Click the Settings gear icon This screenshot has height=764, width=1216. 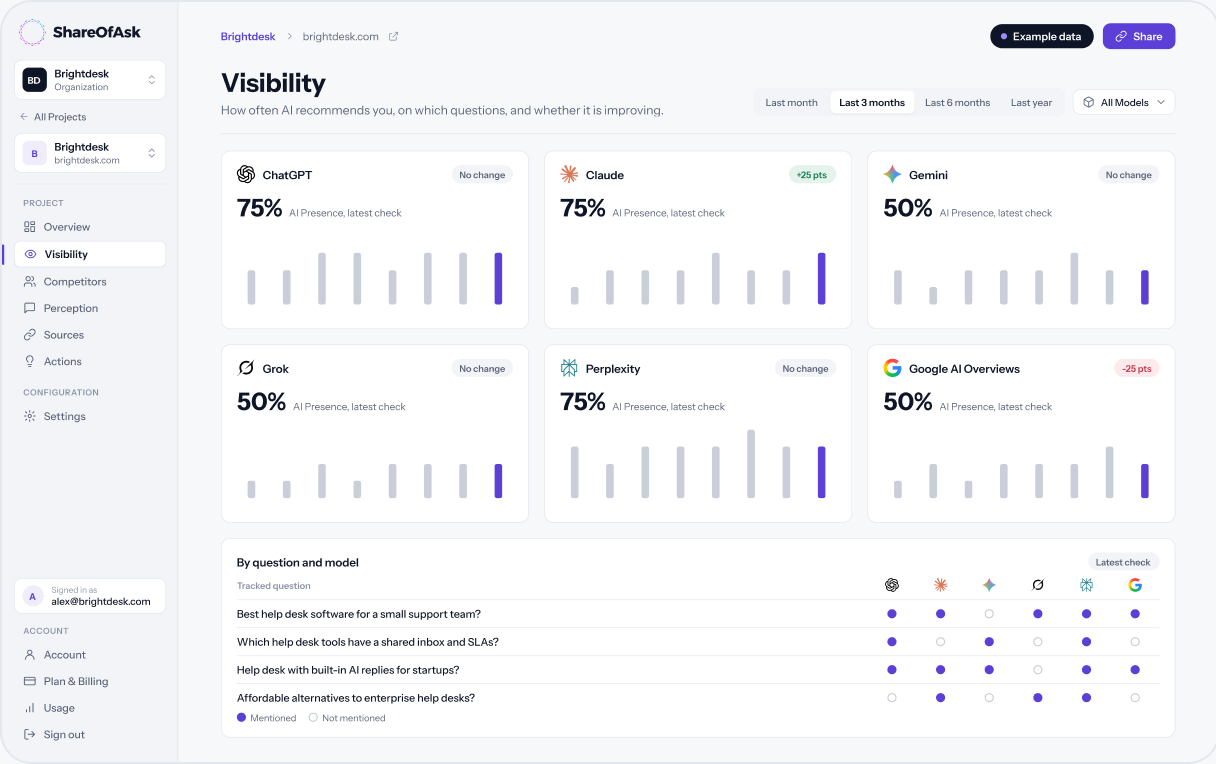pos(30,416)
